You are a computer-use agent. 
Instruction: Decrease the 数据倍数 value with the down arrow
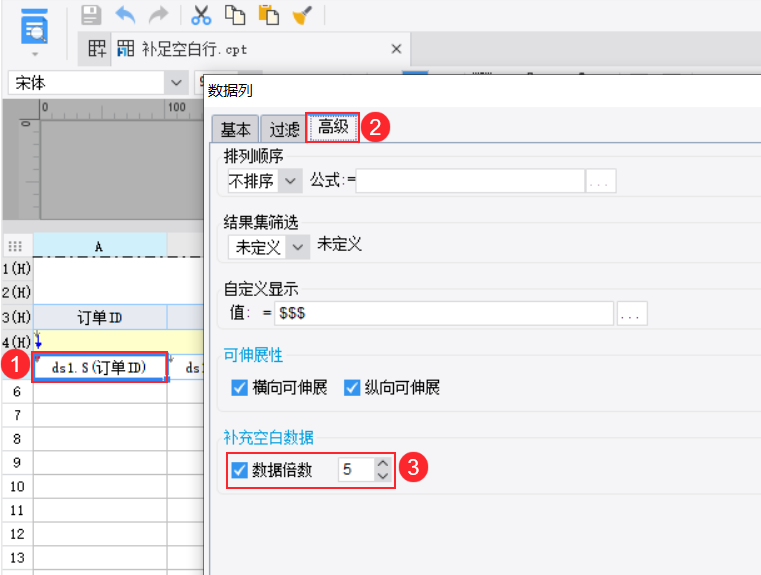[382, 476]
